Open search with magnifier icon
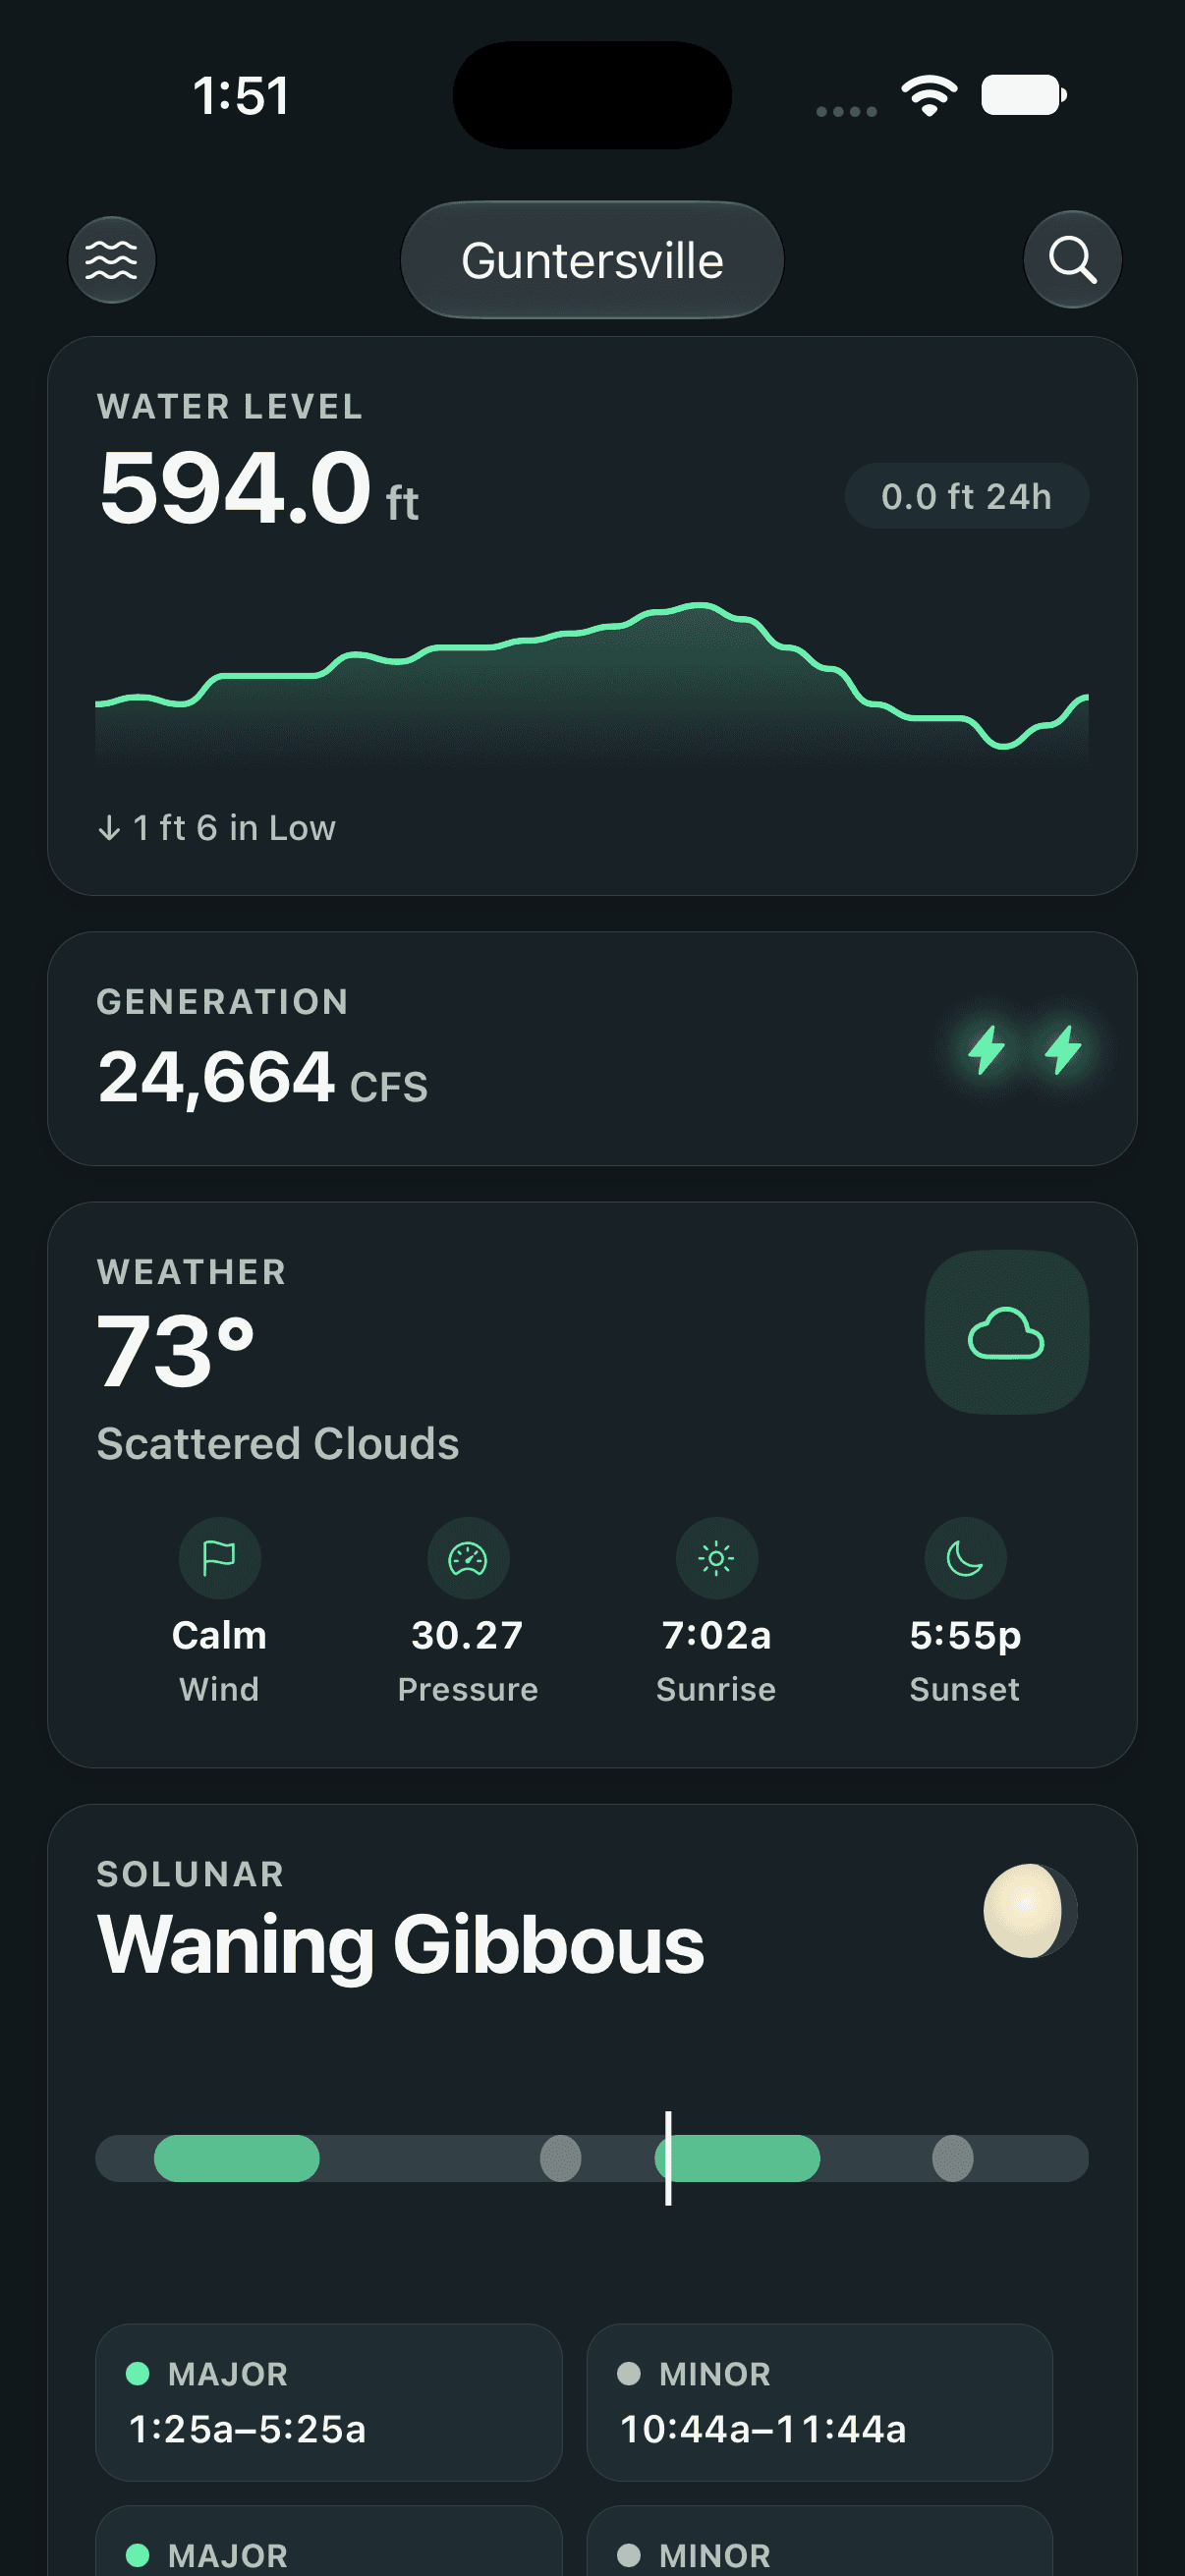1185x2576 pixels. click(1072, 260)
